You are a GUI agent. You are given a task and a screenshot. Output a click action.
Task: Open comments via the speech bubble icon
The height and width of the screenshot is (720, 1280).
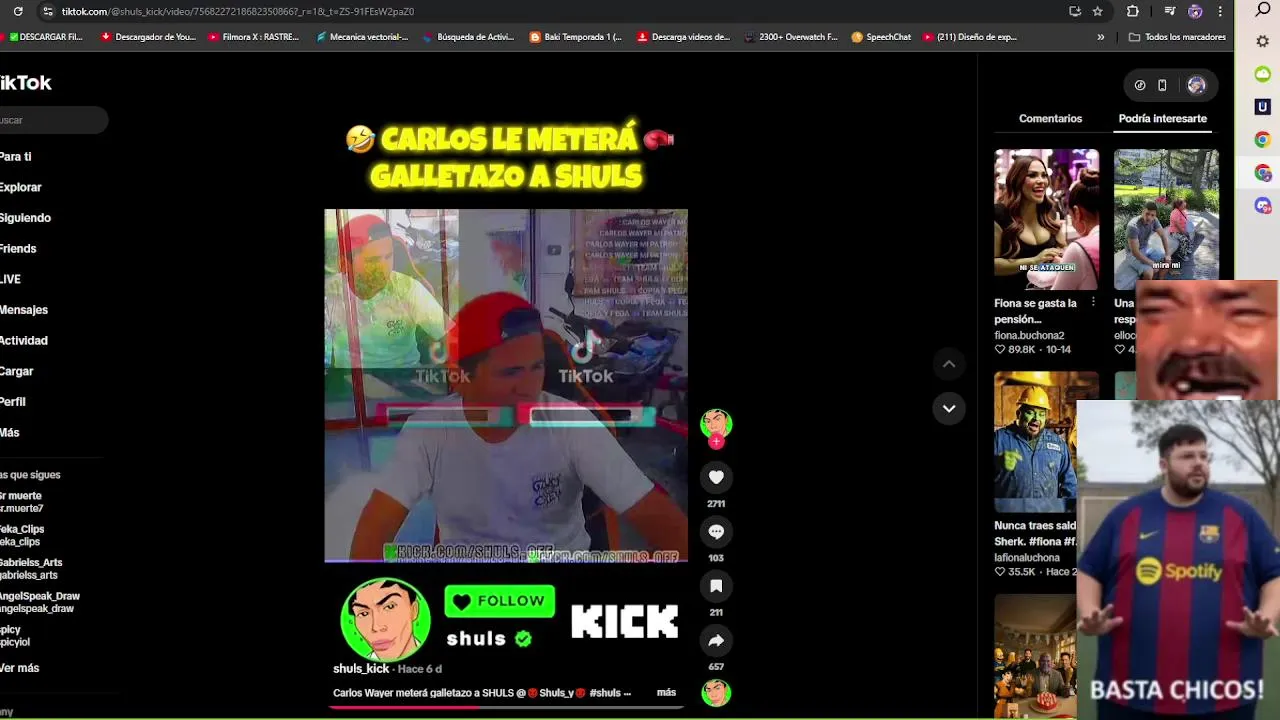(x=716, y=531)
